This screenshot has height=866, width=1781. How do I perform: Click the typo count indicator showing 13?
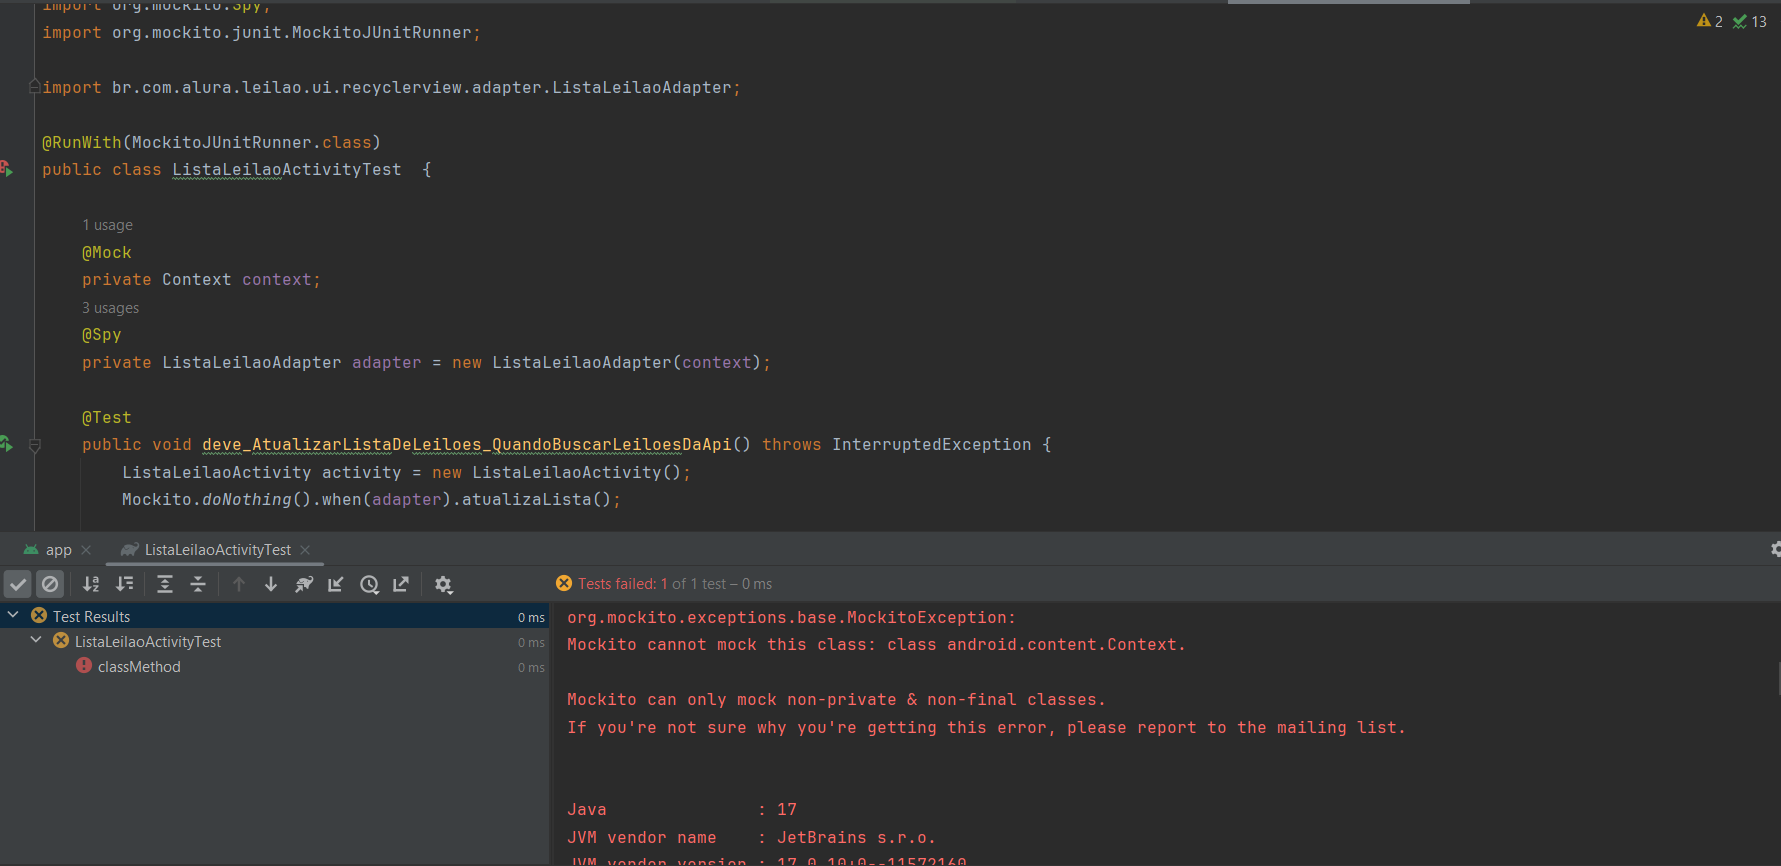pyautogui.click(x=1750, y=21)
